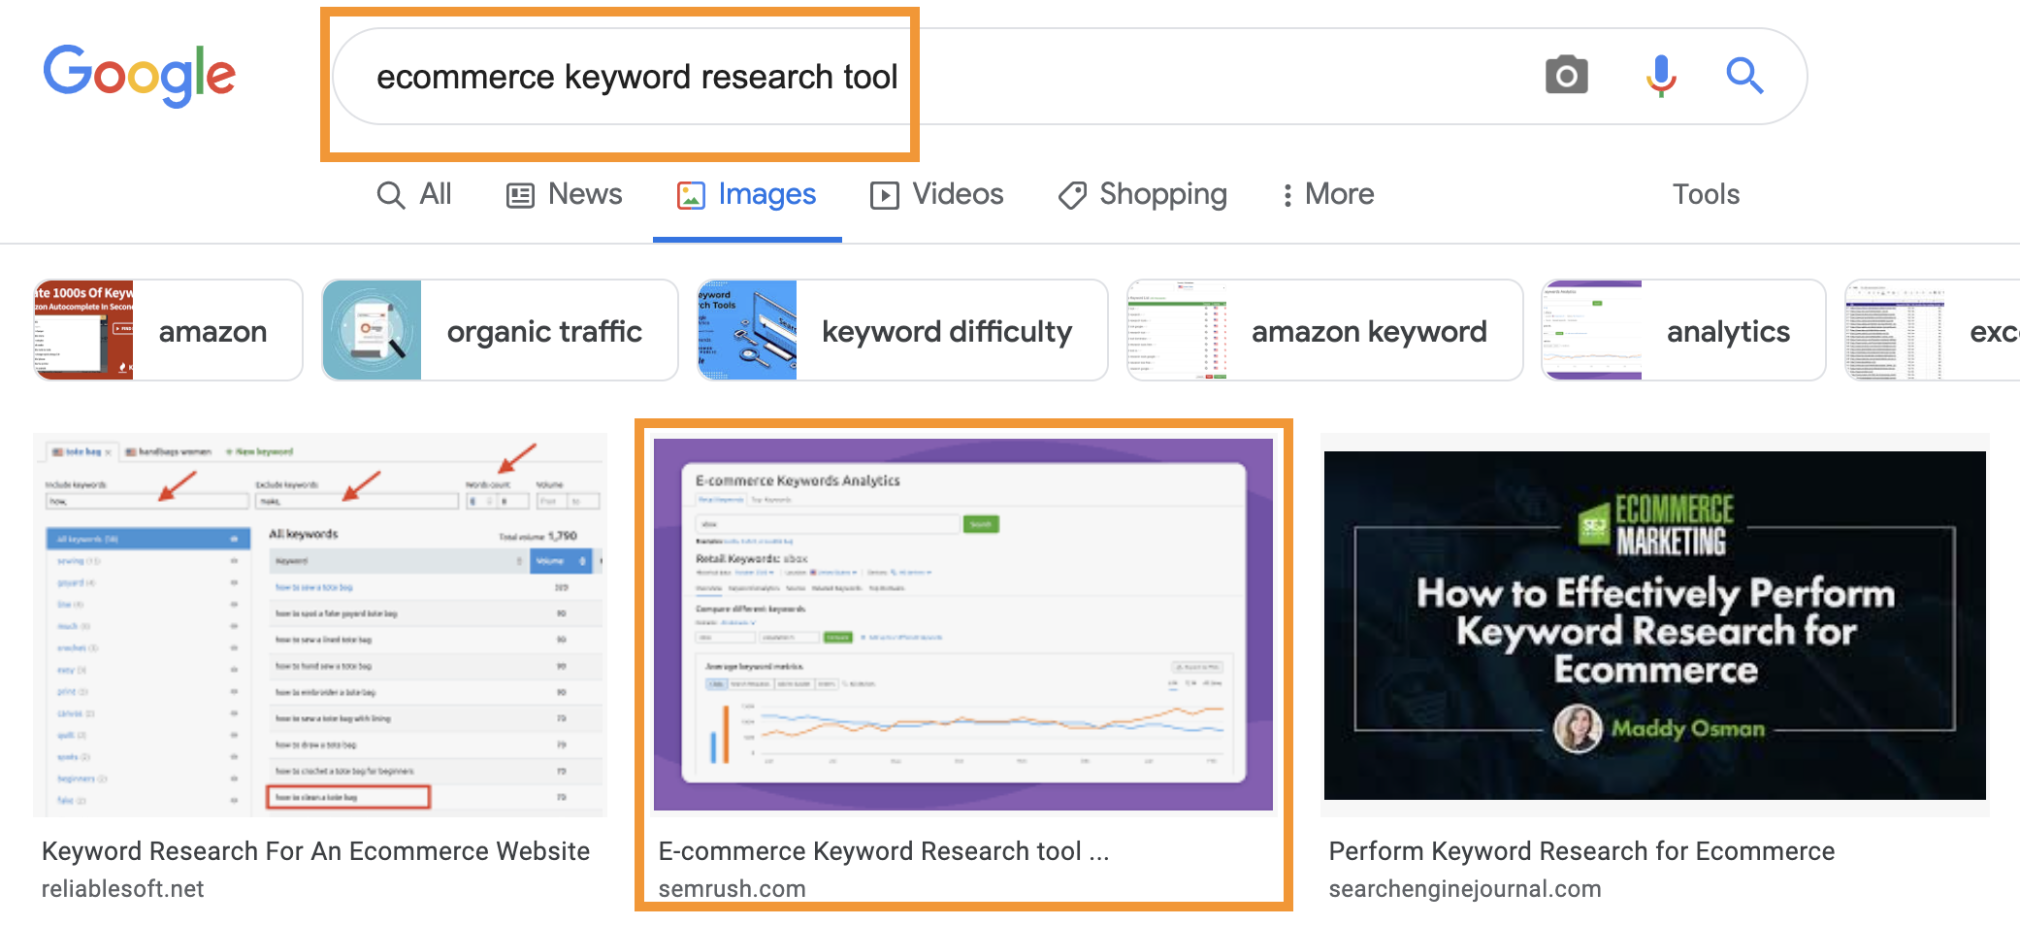The height and width of the screenshot is (926, 2020).
Task: Click the Shopping tab tag icon
Action: [x=1072, y=195]
